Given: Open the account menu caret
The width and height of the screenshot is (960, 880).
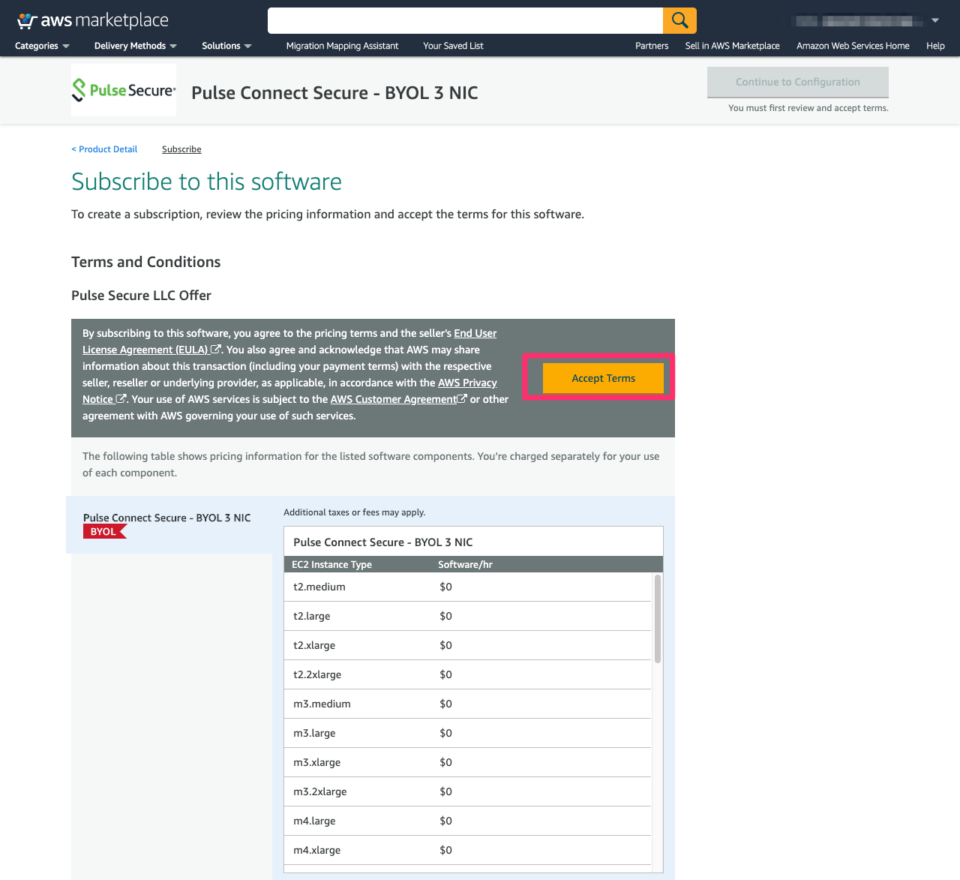Looking at the screenshot, I should click(936, 19).
